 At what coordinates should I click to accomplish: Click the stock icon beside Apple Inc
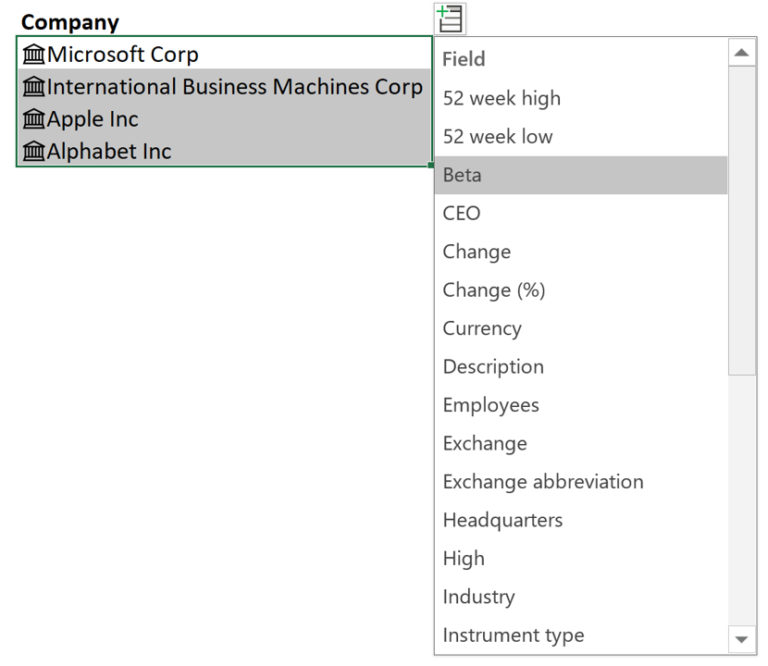[34, 119]
